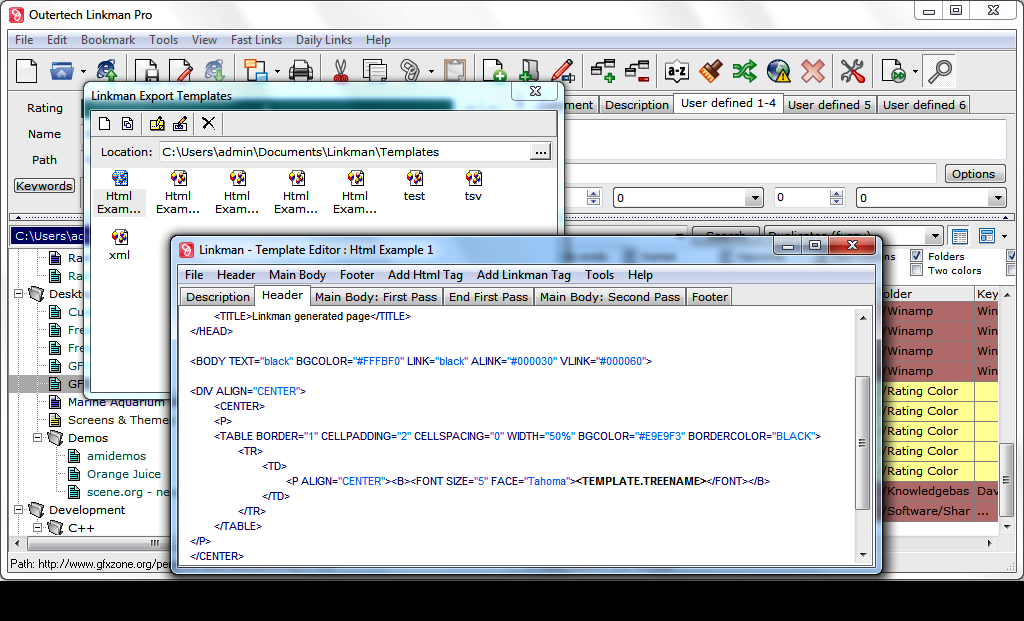
Task: Click the duplicate template icon in Export Templates
Action: (x=127, y=123)
